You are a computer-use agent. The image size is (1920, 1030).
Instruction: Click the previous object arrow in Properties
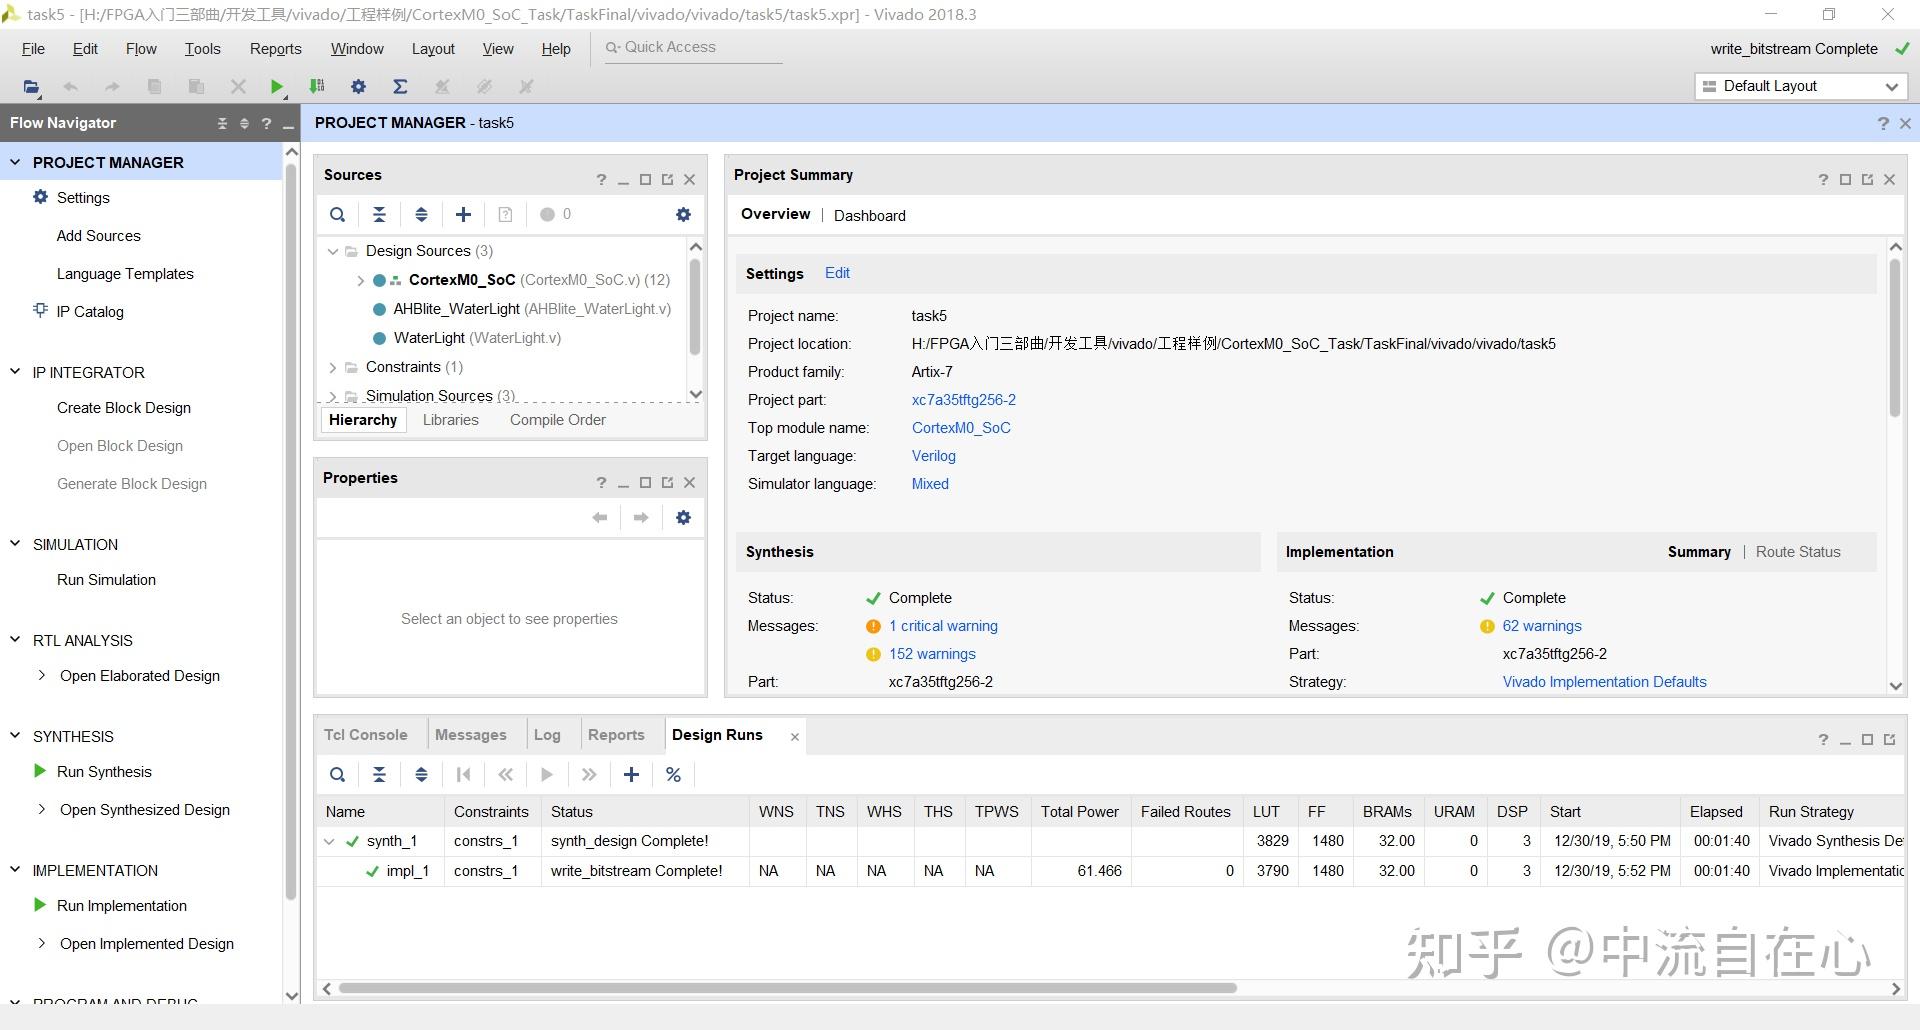599,517
